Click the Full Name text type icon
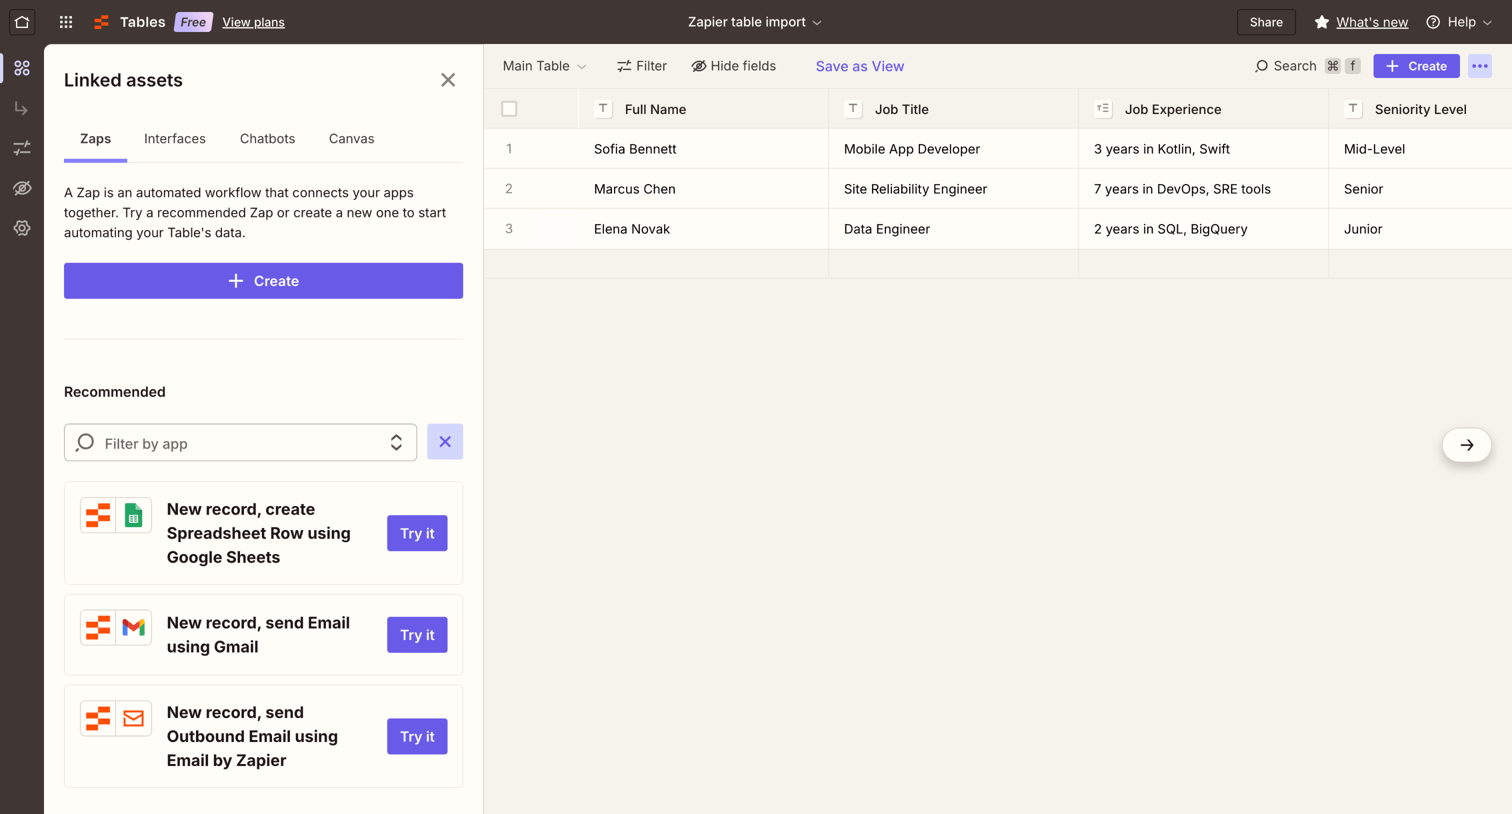This screenshot has width=1512, height=814. coord(603,109)
